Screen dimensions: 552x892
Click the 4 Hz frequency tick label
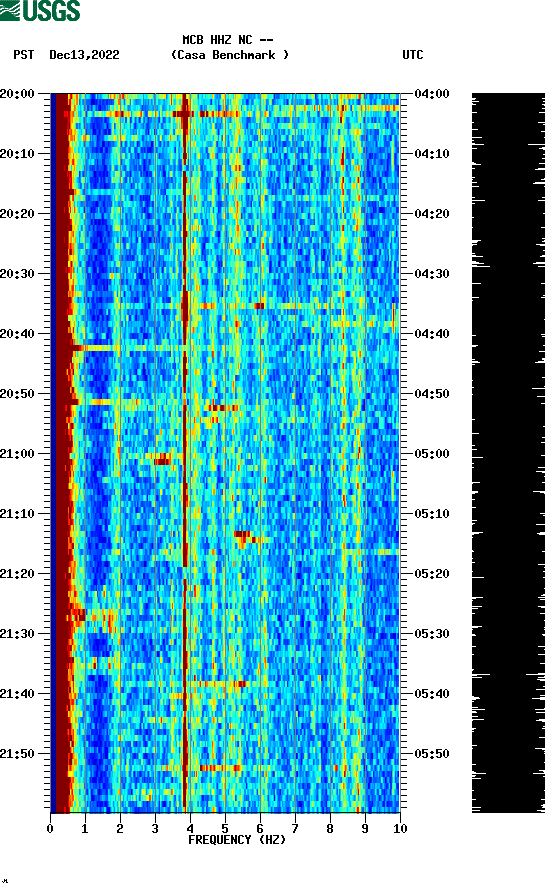tap(190, 829)
